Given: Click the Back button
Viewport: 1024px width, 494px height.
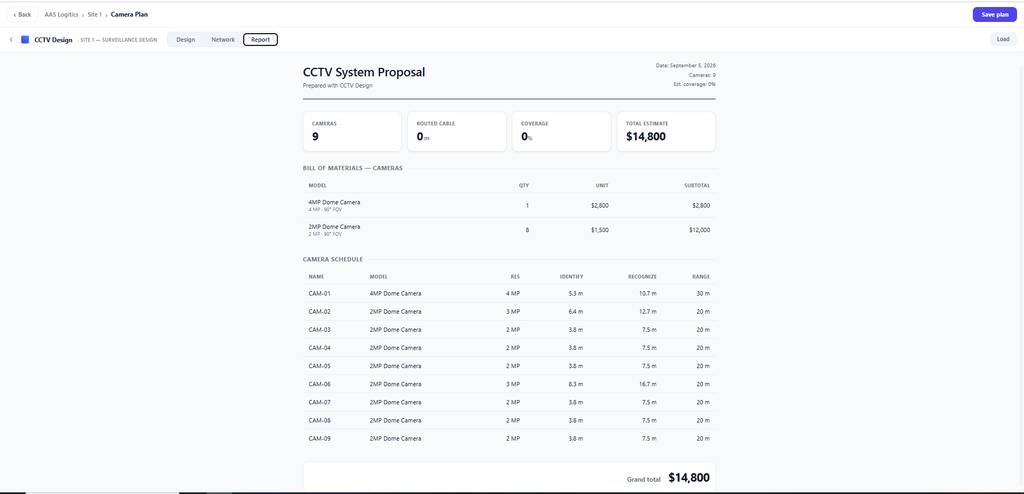Looking at the screenshot, I should (22, 14).
